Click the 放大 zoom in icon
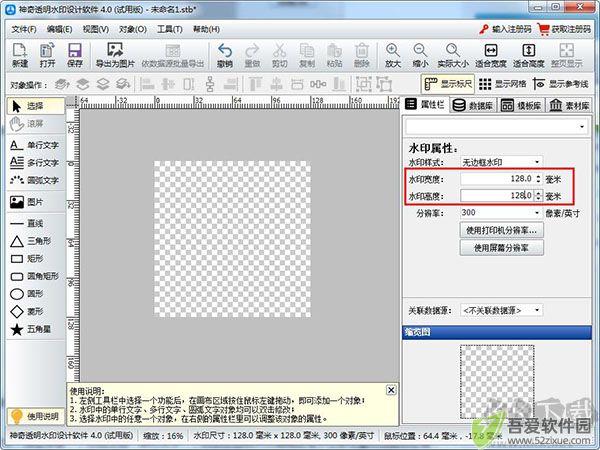The image size is (600, 450). [393, 55]
